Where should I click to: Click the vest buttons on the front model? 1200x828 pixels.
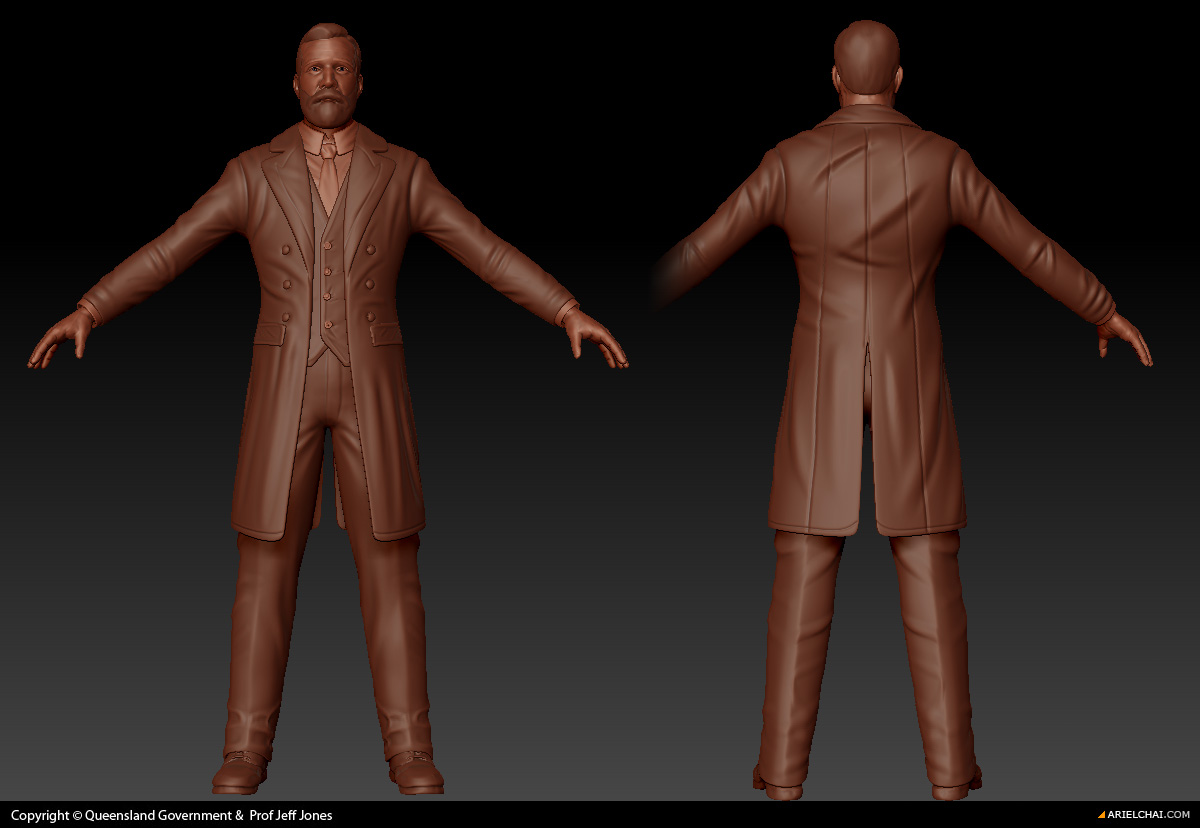[x=328, y=270]
